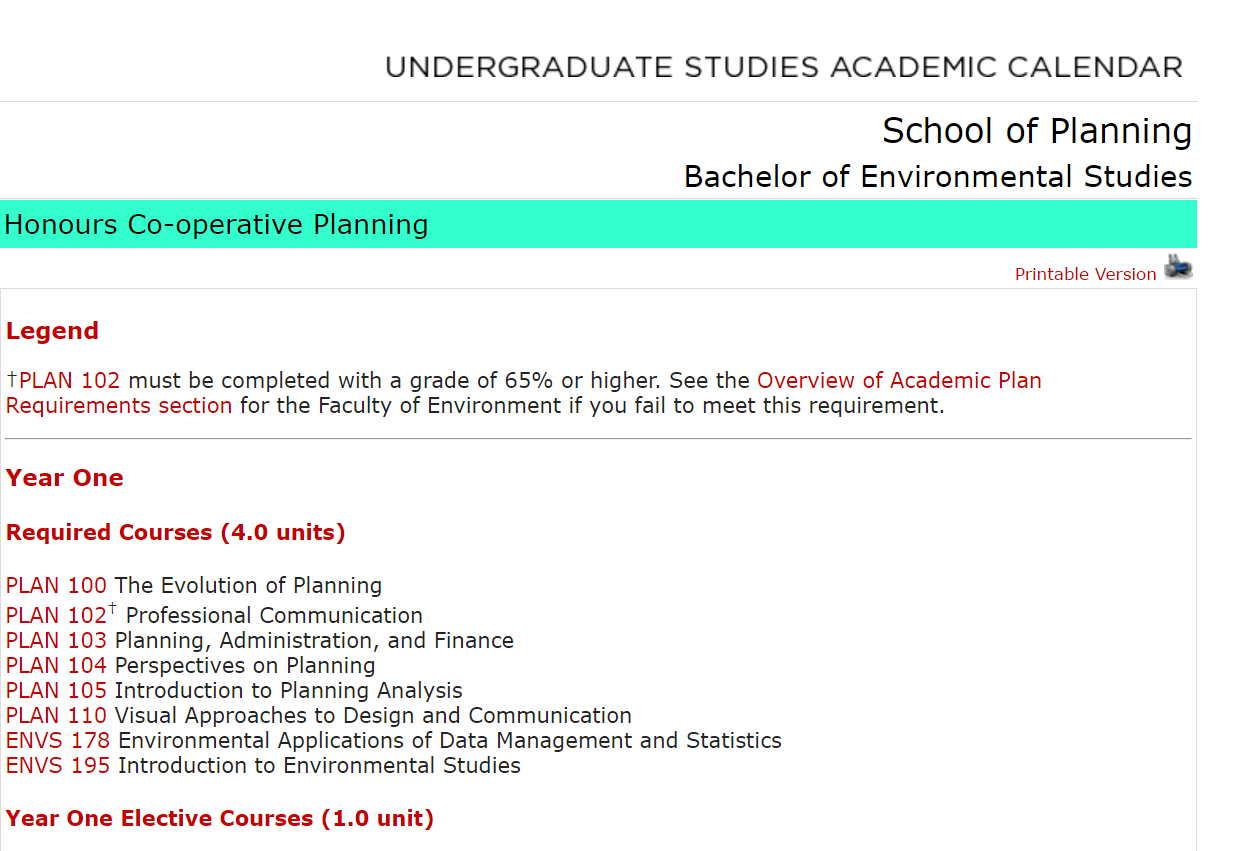
Task: Open Overview of Academic Plan Requirements section link
Action: point(899,381)
